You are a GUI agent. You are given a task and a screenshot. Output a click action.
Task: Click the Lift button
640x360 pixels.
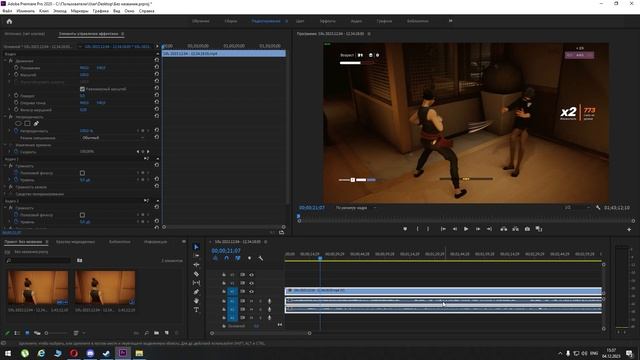tap(504, 229)
